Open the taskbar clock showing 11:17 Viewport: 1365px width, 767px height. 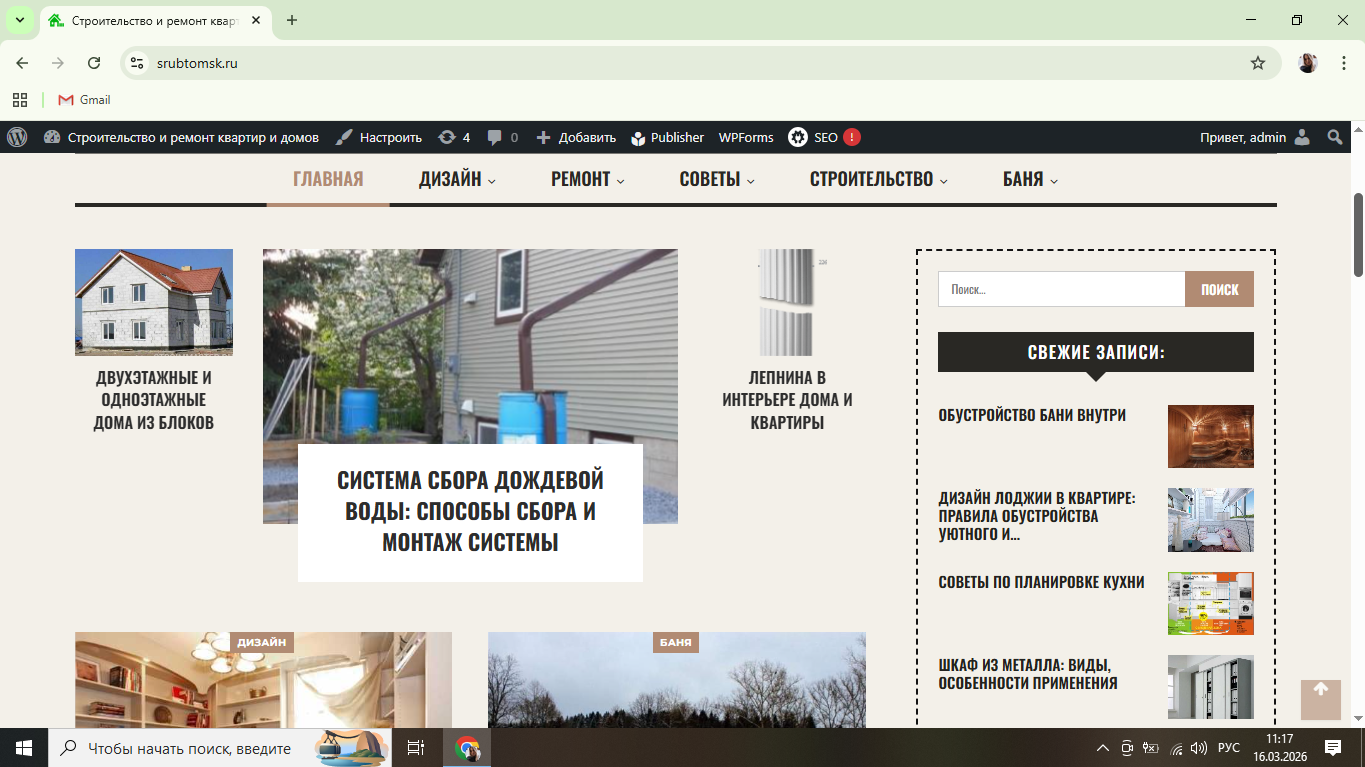tap(1280, 748)
